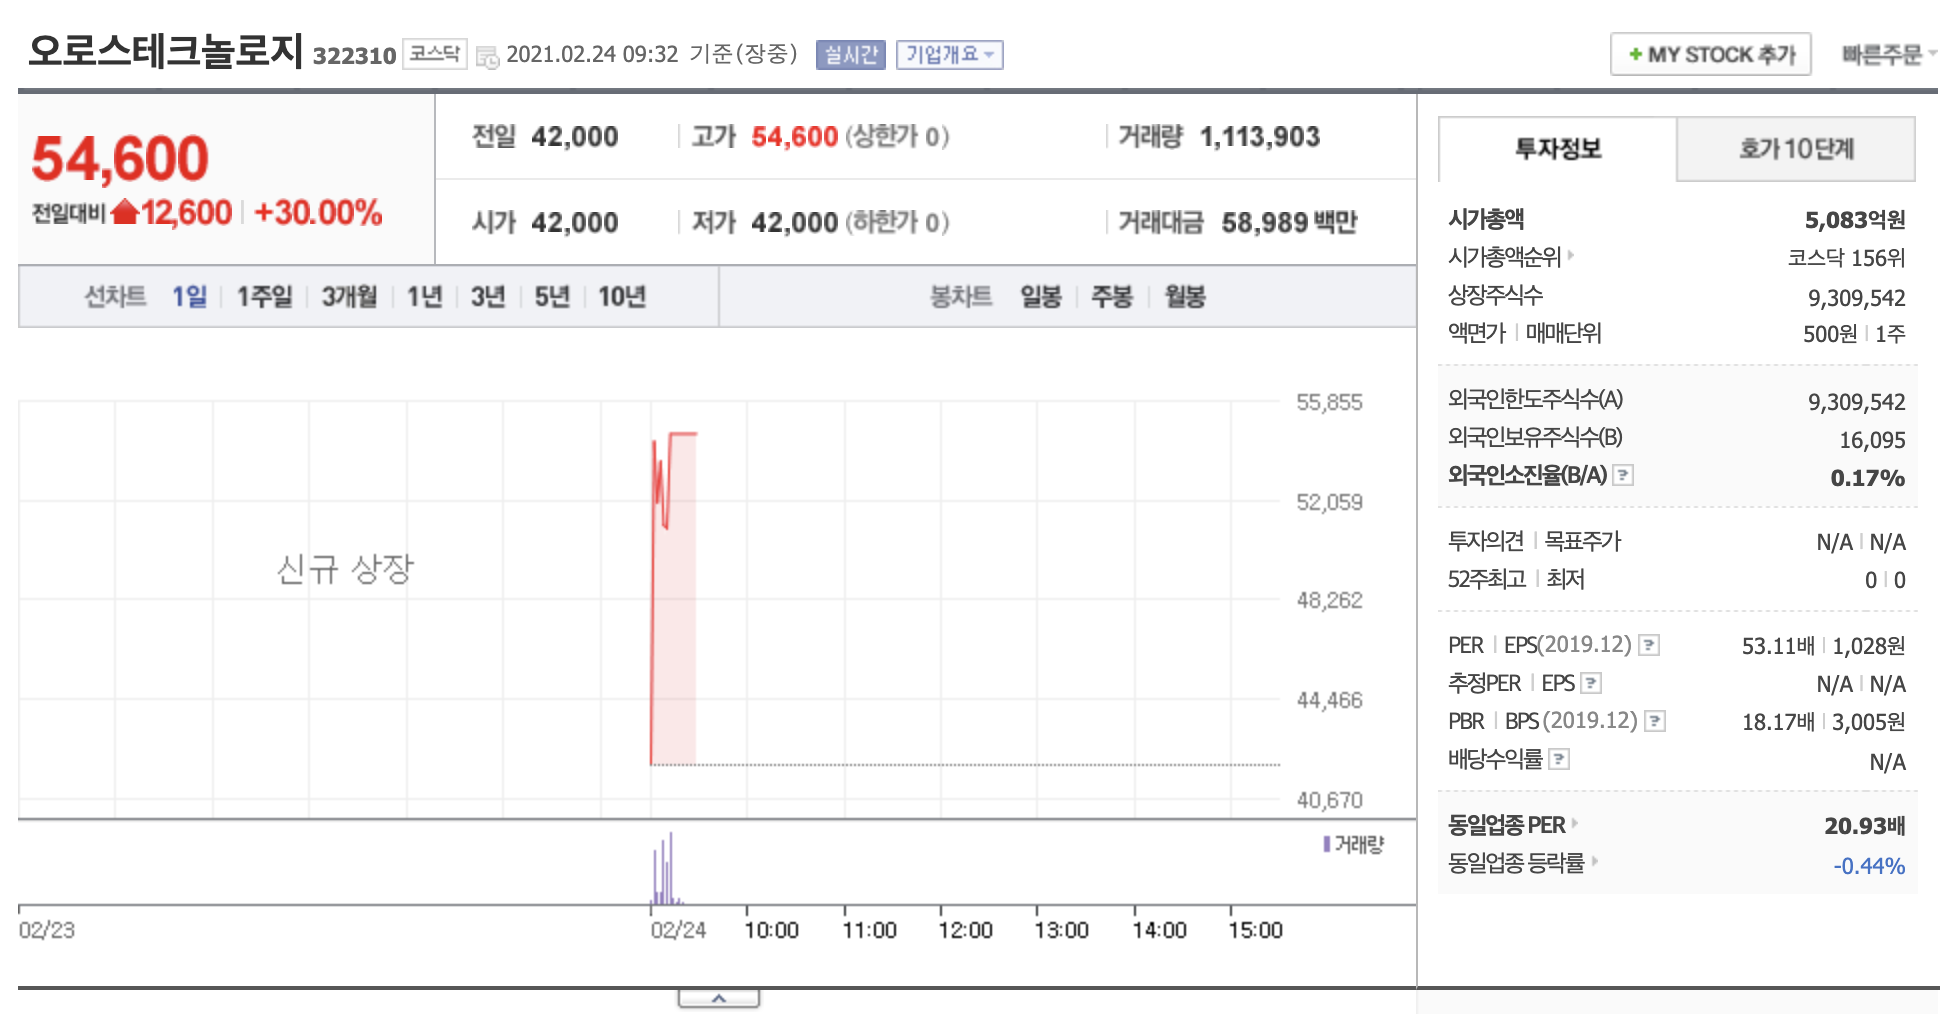Click the arrow next to 동일업종 등락률
Screen dimensions: 1948x1014
1594,861
